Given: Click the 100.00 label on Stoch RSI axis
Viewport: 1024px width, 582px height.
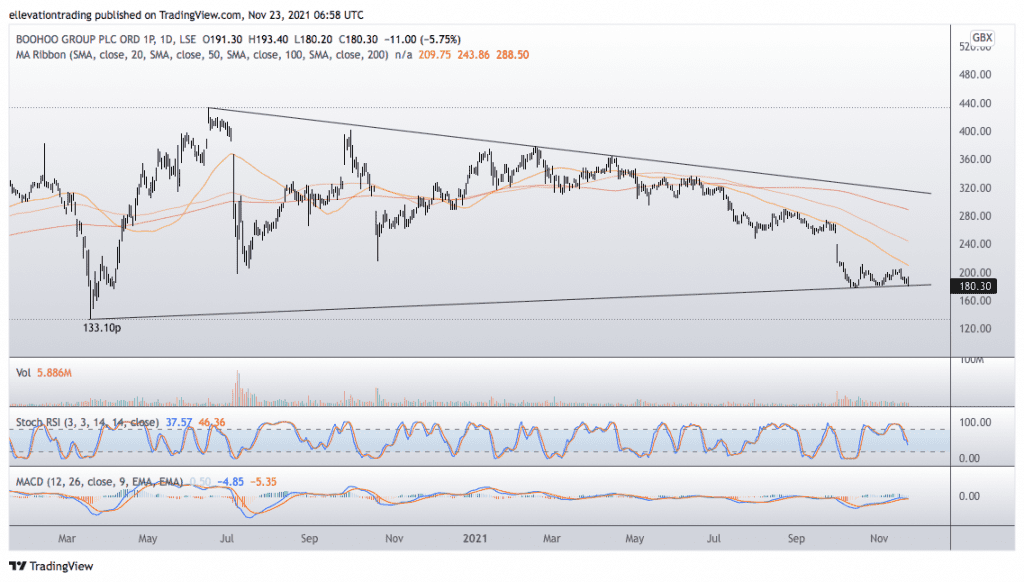Looking at the screenshot, I should click(975, 423).
